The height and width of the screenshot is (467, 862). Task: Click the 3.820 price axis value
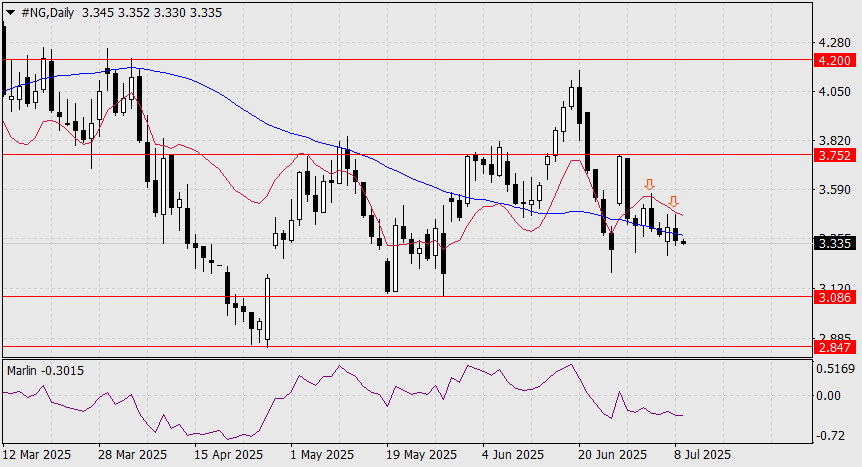click(835, 141)
